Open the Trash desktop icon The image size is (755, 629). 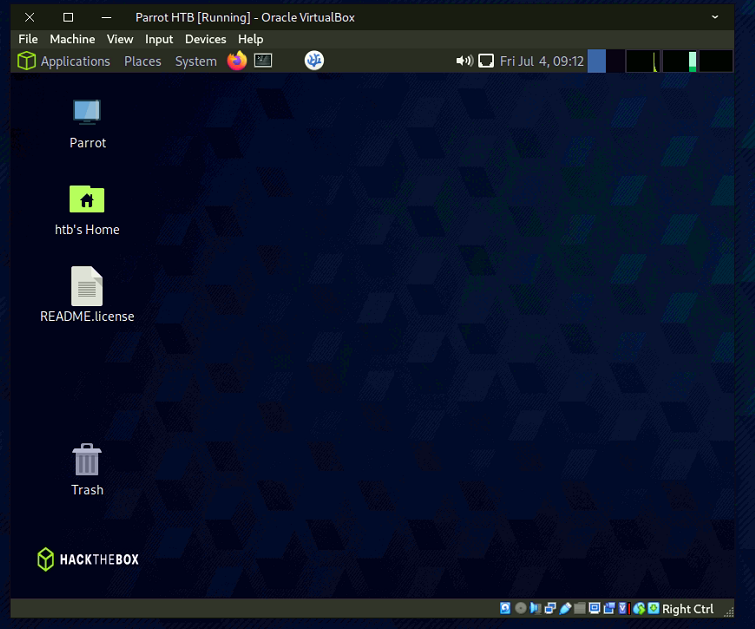coord(87,461)
